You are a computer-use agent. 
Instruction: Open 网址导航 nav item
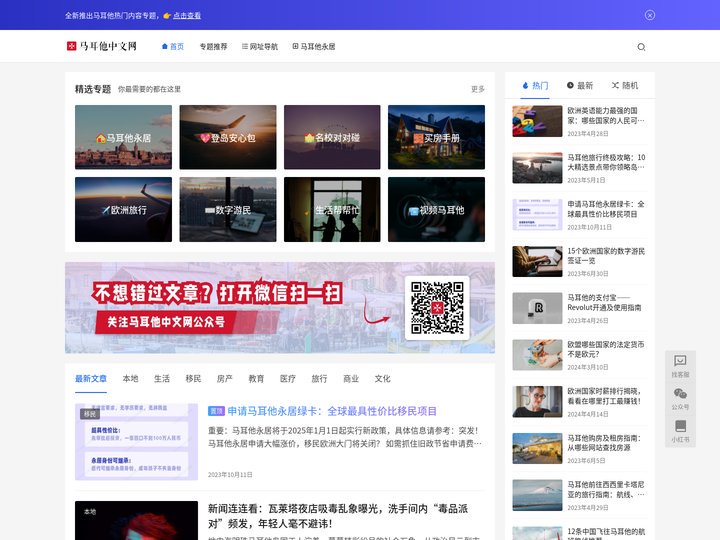click(x=260, y=46)
